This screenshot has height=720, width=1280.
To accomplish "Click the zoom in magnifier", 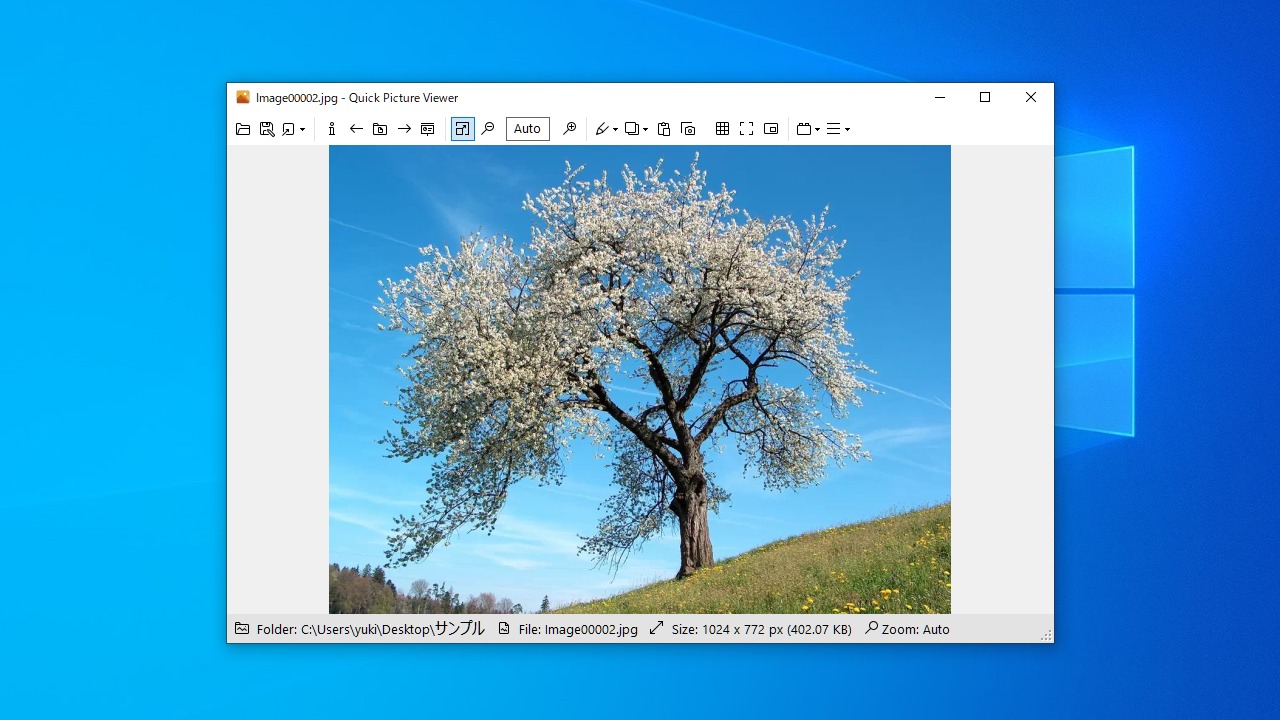I will pyautogui.click(x=570, y=129).
